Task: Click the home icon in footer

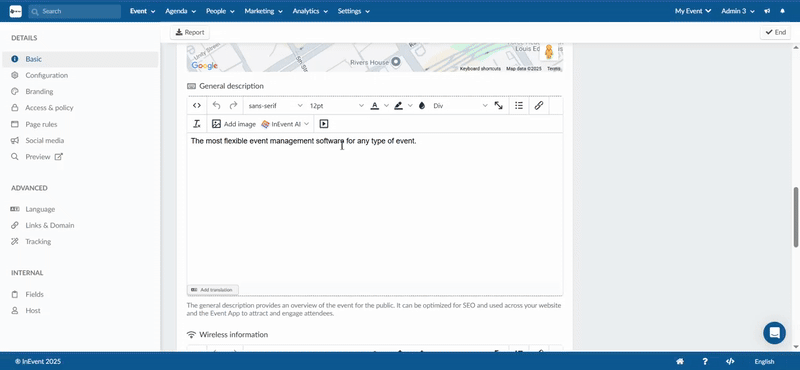Action: pyautogui.click(x=680, y=361)
